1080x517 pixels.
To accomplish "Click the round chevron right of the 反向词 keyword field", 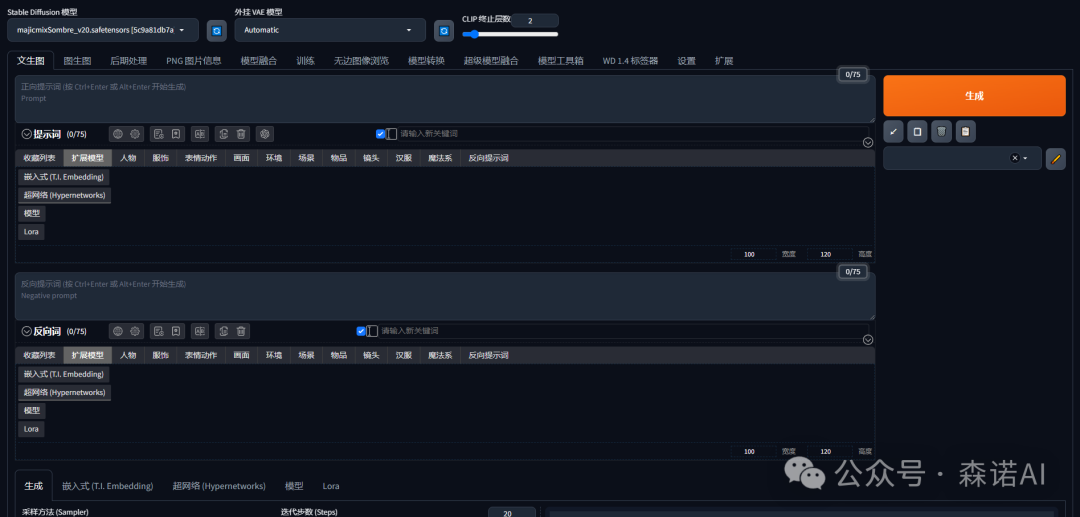I will tap(868, 339).
